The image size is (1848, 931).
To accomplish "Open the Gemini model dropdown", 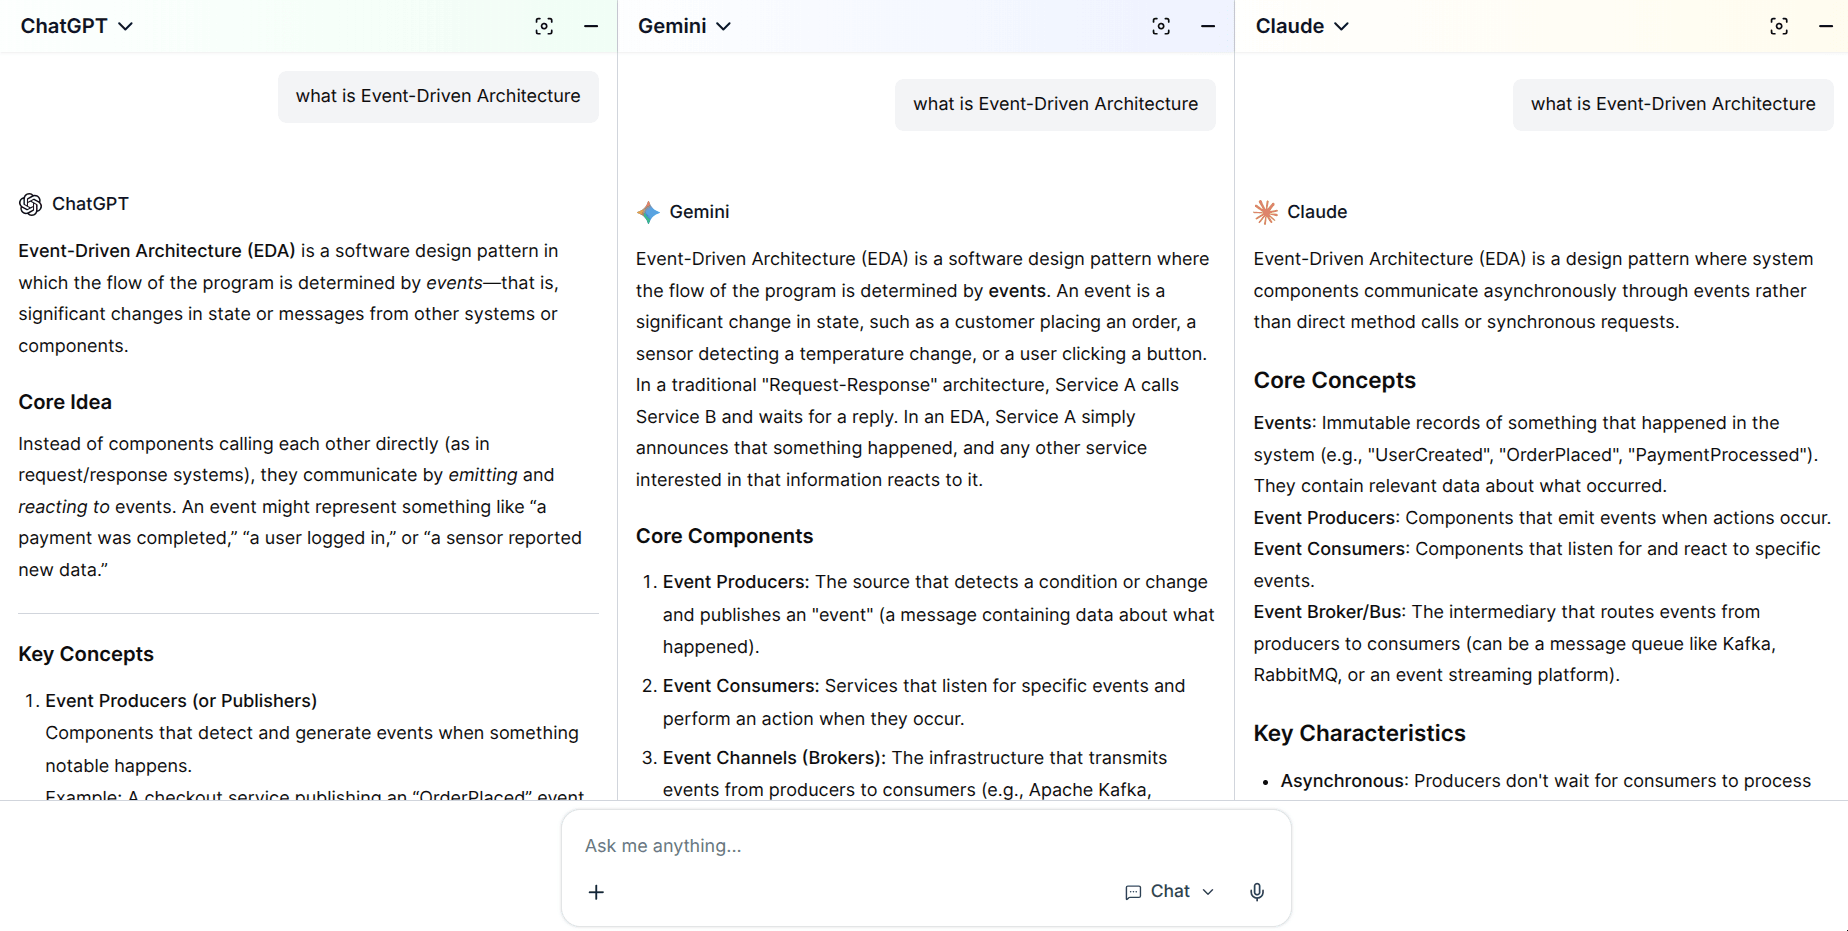I will pyautogui.click(x=685, y=26).
